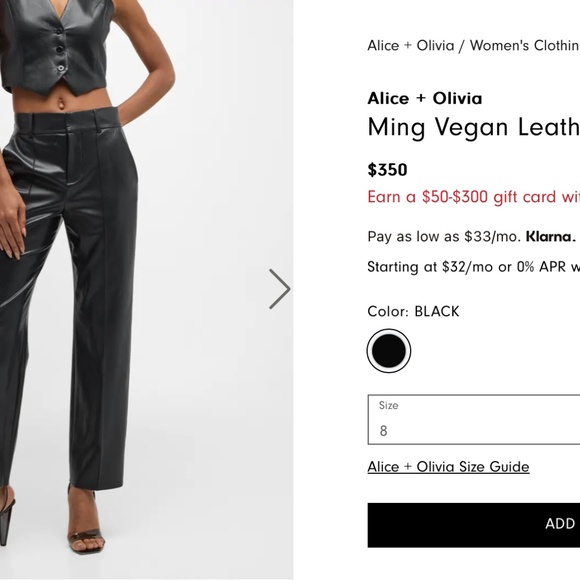The width and height of the screenshot is (580, 580).
Task: Open the red Earn a $50-$300 gift card offer
Action: [x=473, y=196]
